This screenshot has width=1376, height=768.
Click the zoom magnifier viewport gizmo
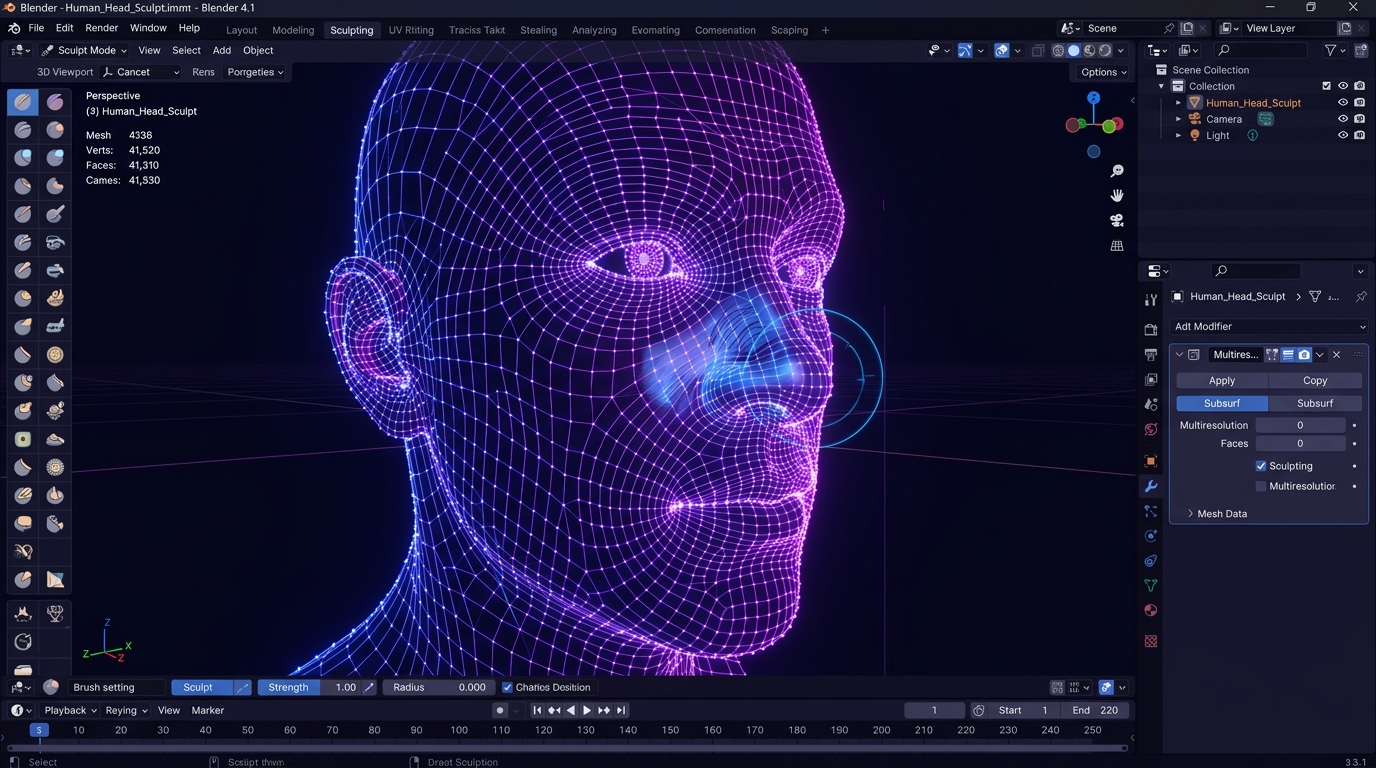point(1117,171)
